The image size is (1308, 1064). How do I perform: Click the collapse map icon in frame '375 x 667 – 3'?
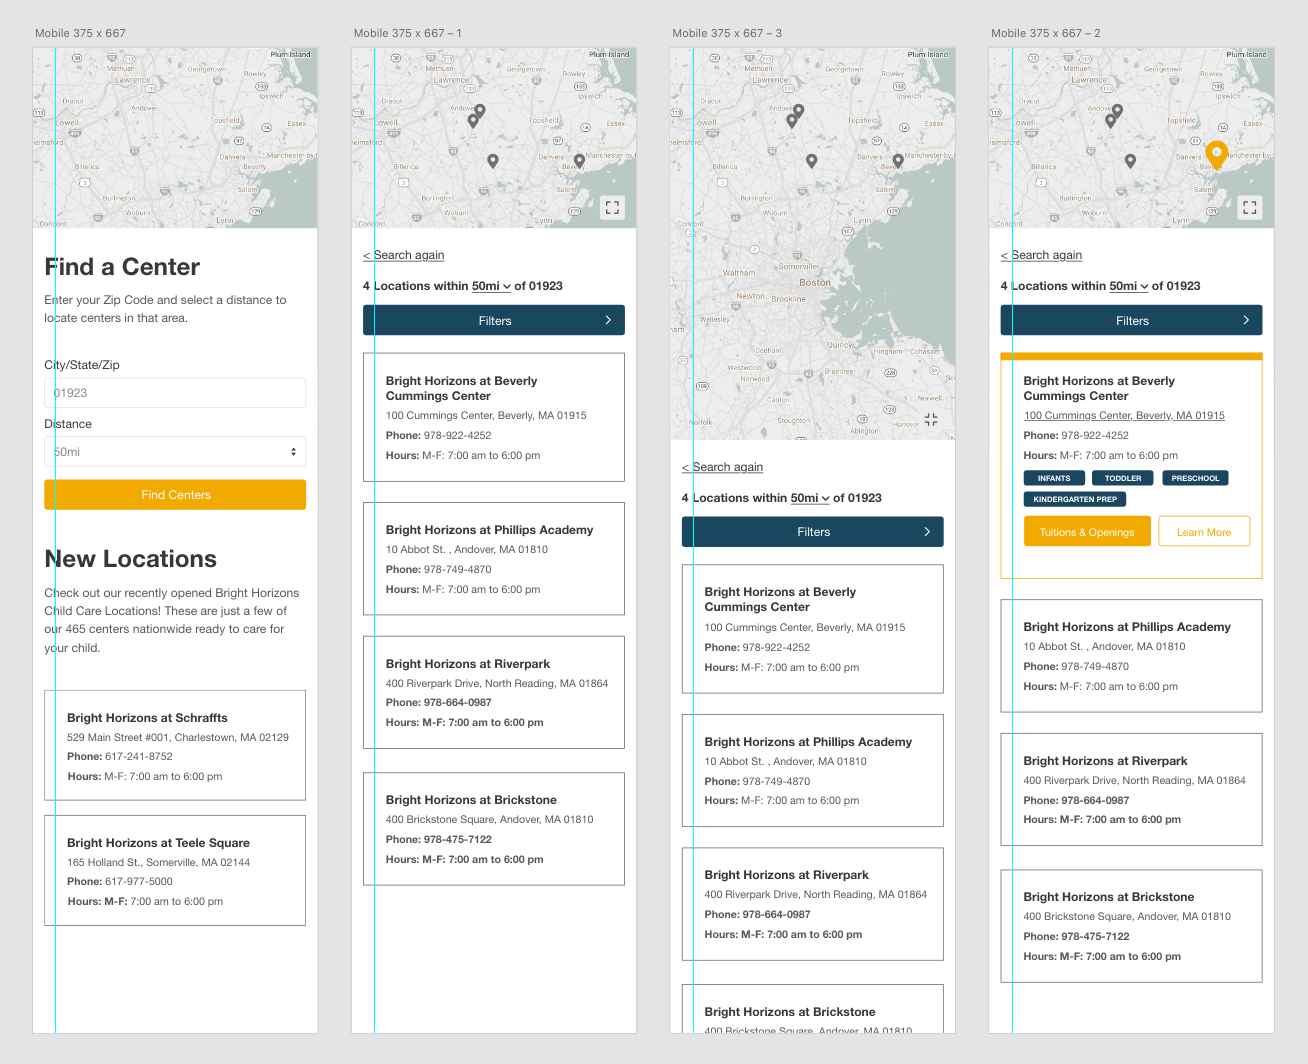(931, 420)
